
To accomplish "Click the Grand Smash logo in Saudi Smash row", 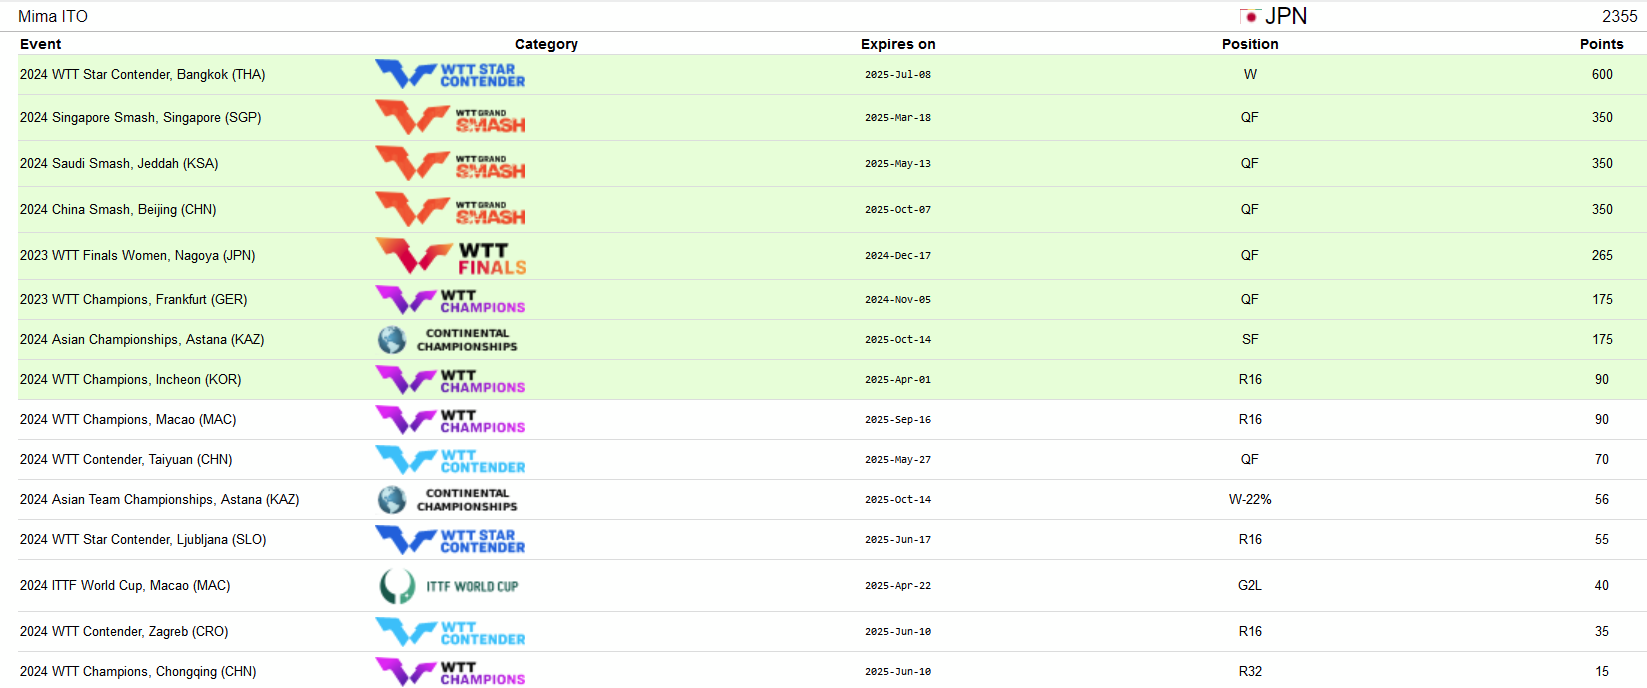I will tap(450, 164).
